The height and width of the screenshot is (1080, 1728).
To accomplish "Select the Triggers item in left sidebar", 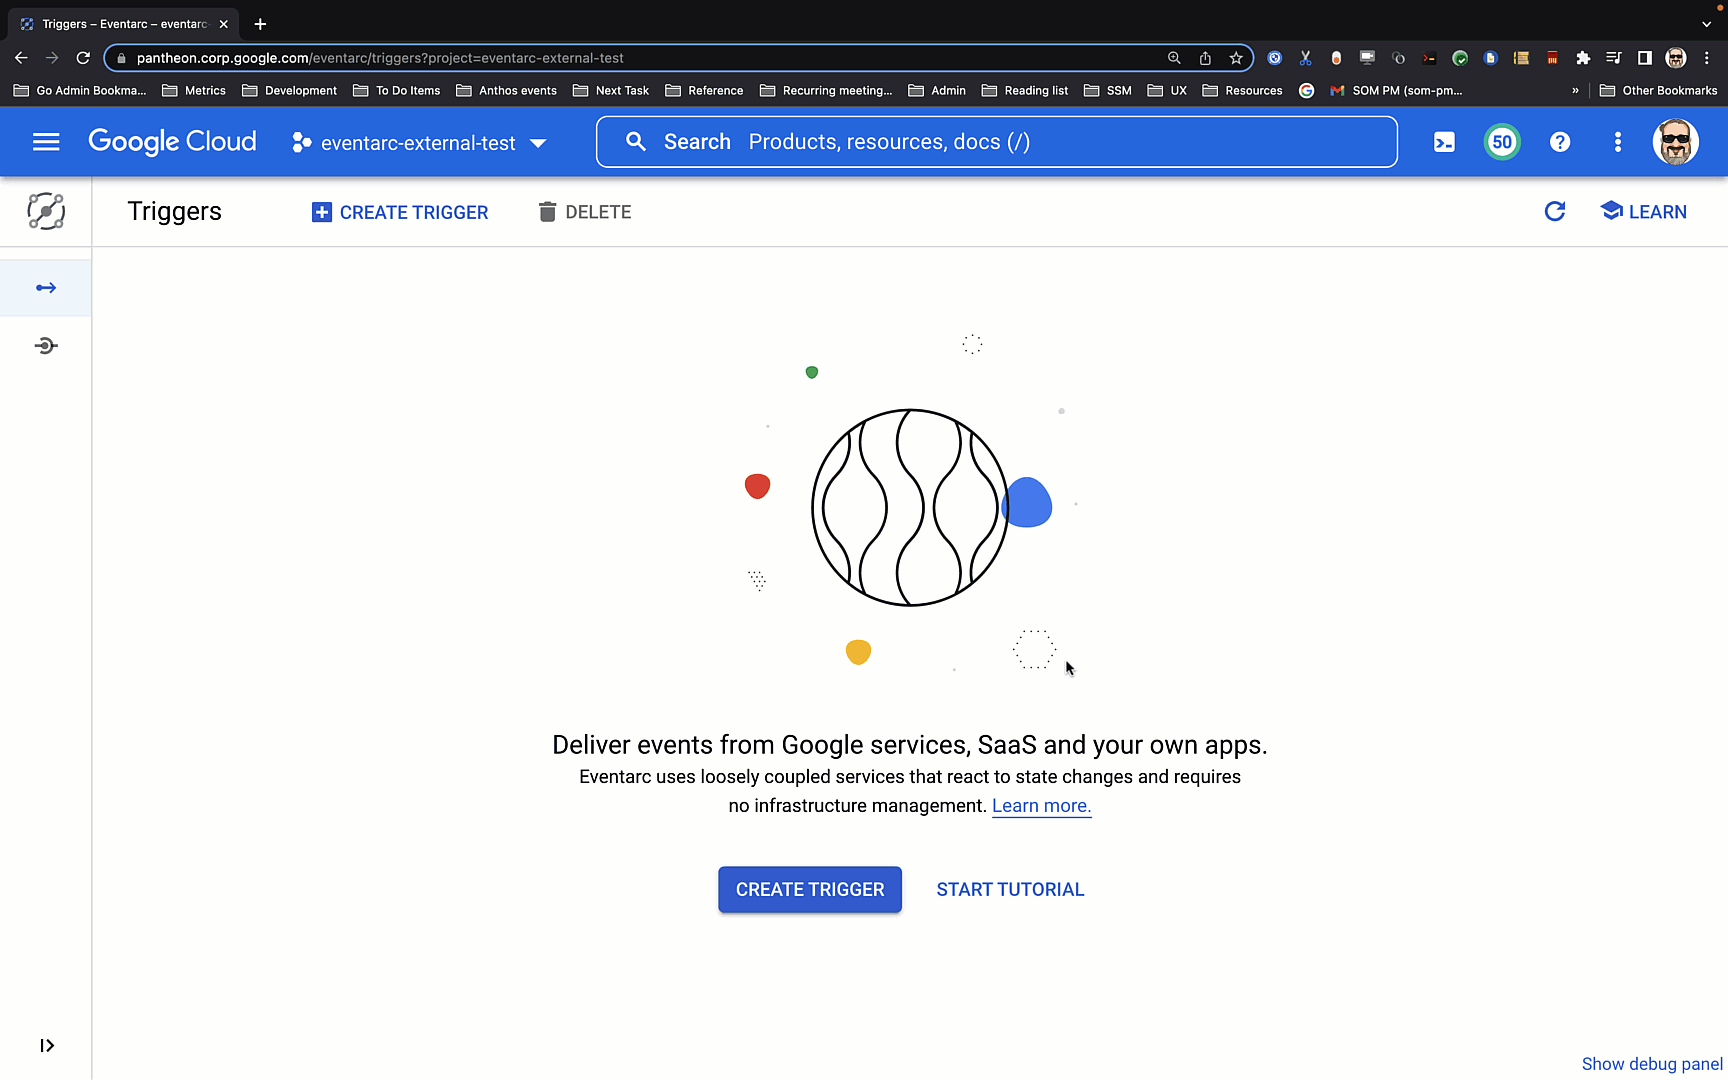I will 46,288.
